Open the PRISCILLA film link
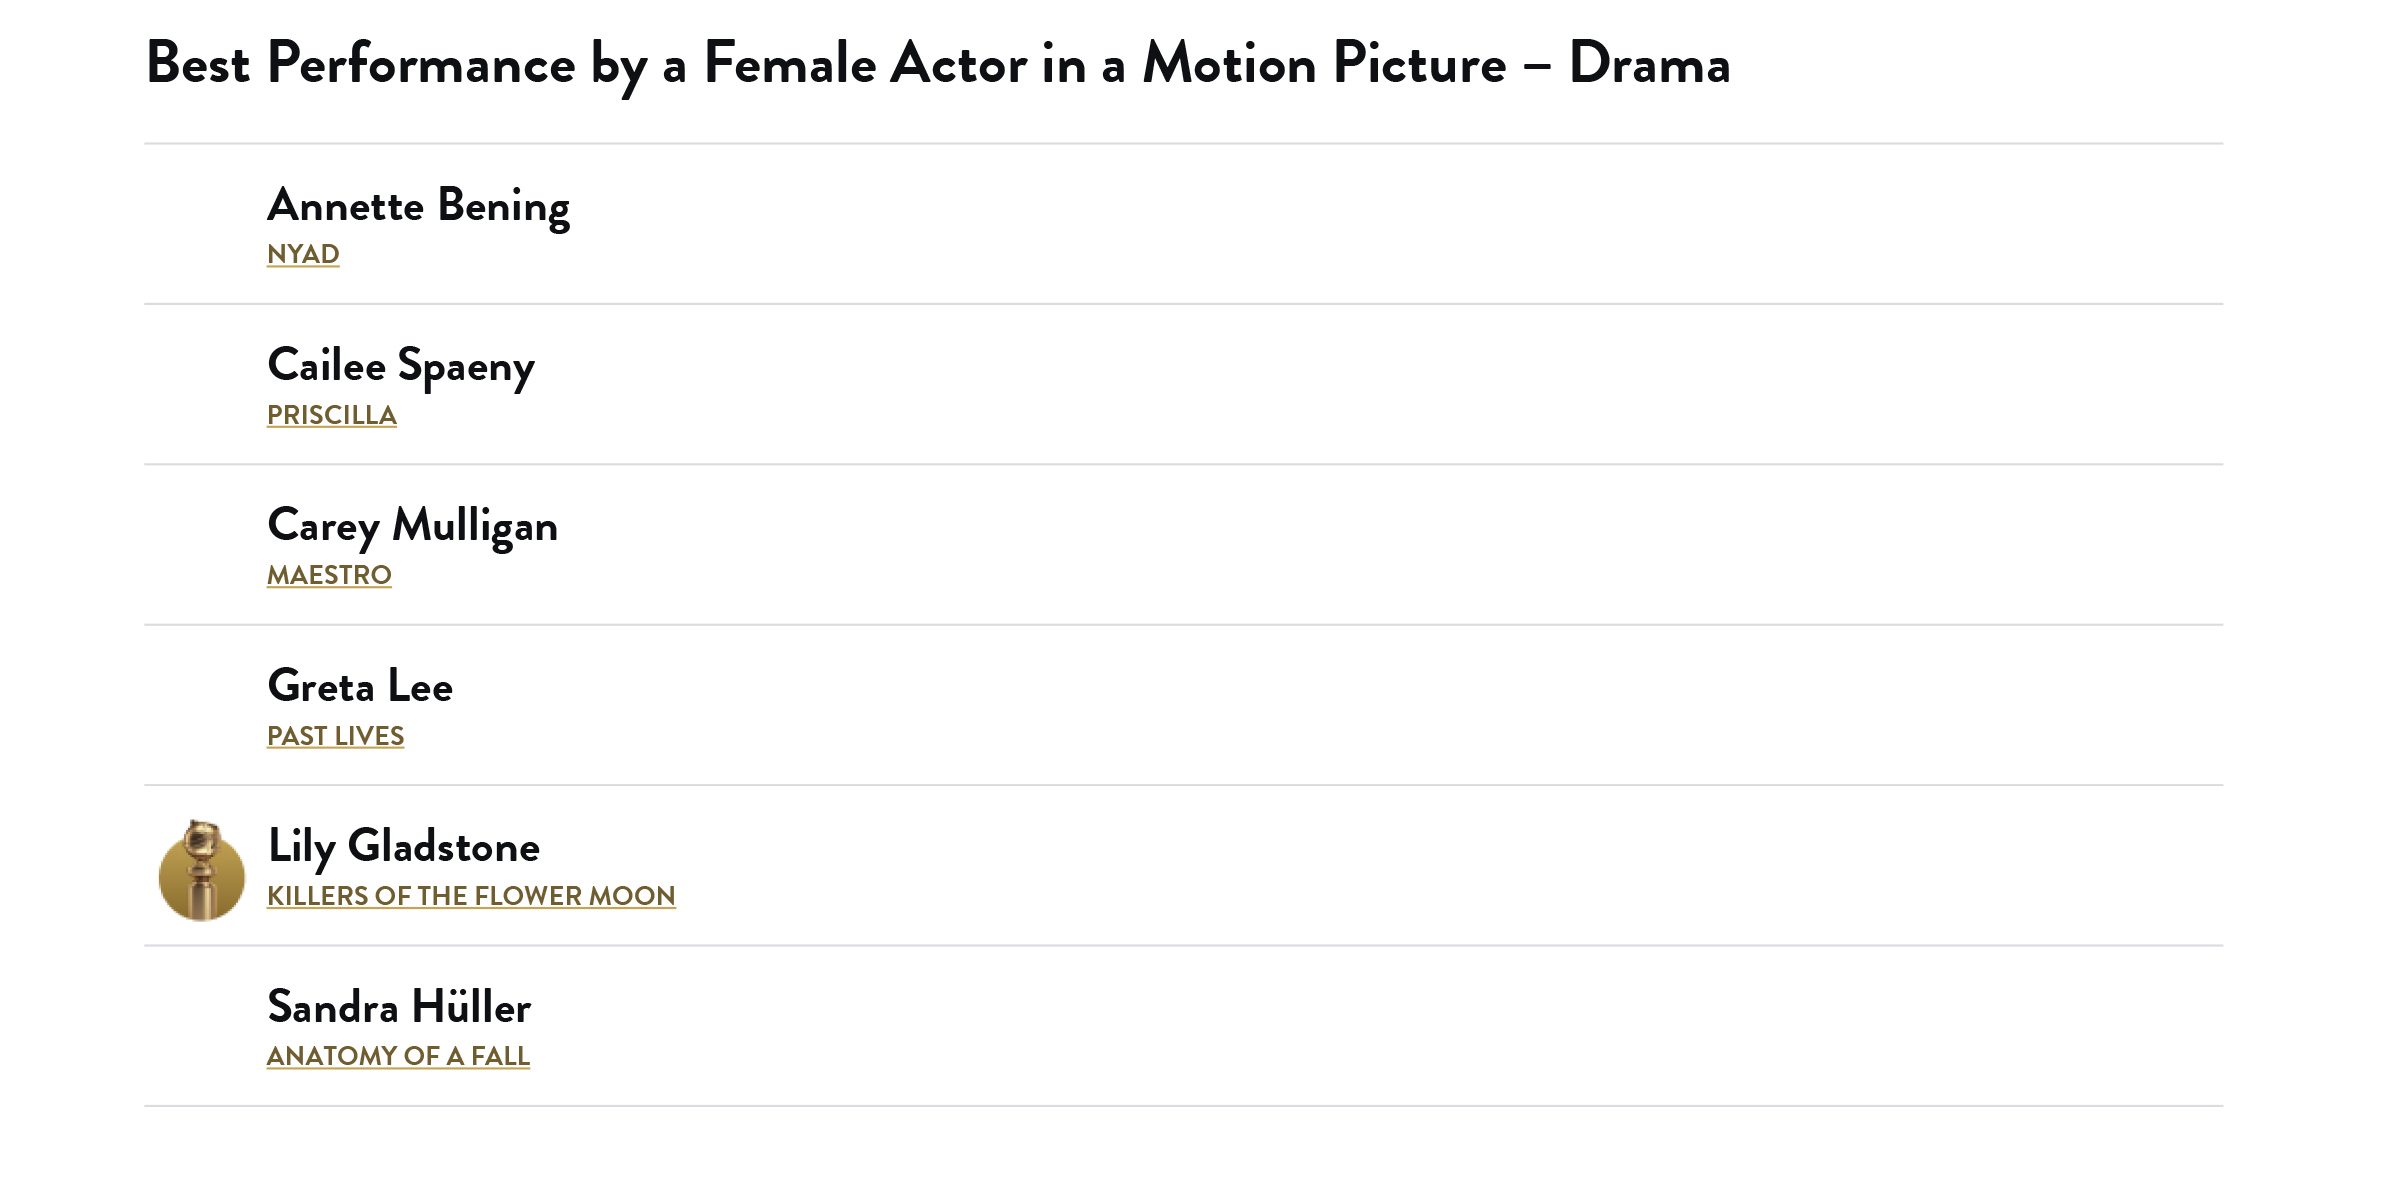This screenshot has height=1192, width=2403. coord(332,415)
